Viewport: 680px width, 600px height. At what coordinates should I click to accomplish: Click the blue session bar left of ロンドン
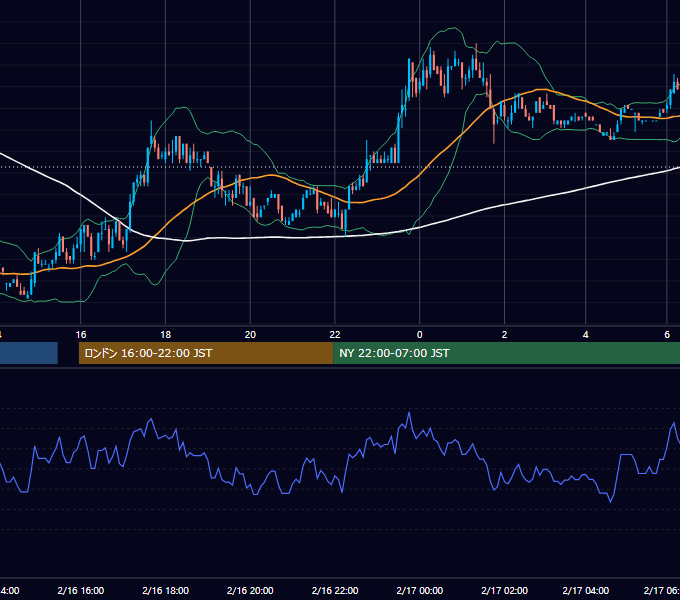click(29, 353)
